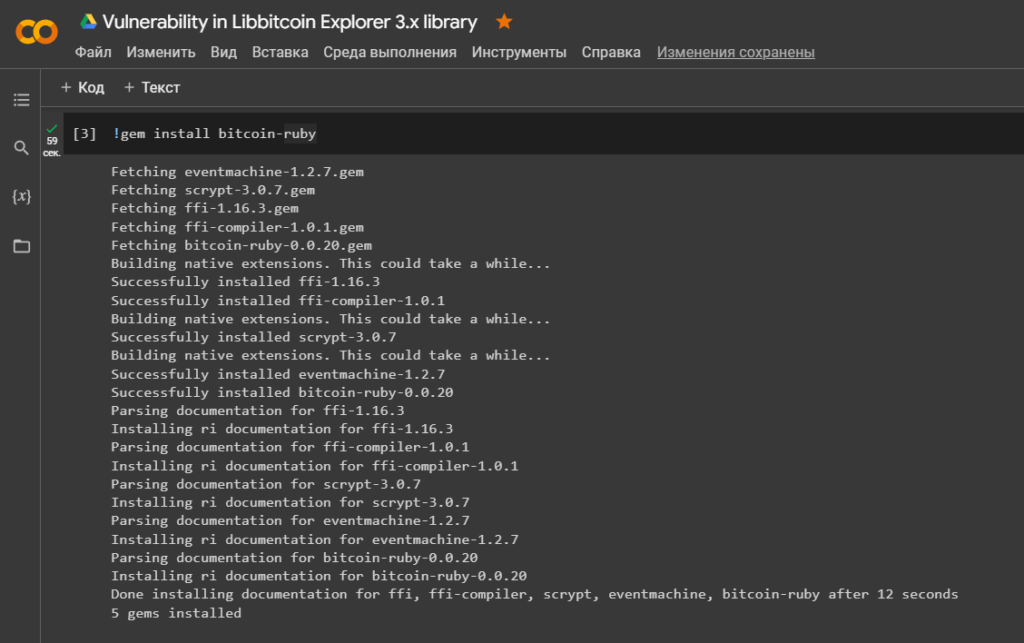Click the '5 gems installed' output line
The width and height of the screenshot is (1024, 643).
176,614
